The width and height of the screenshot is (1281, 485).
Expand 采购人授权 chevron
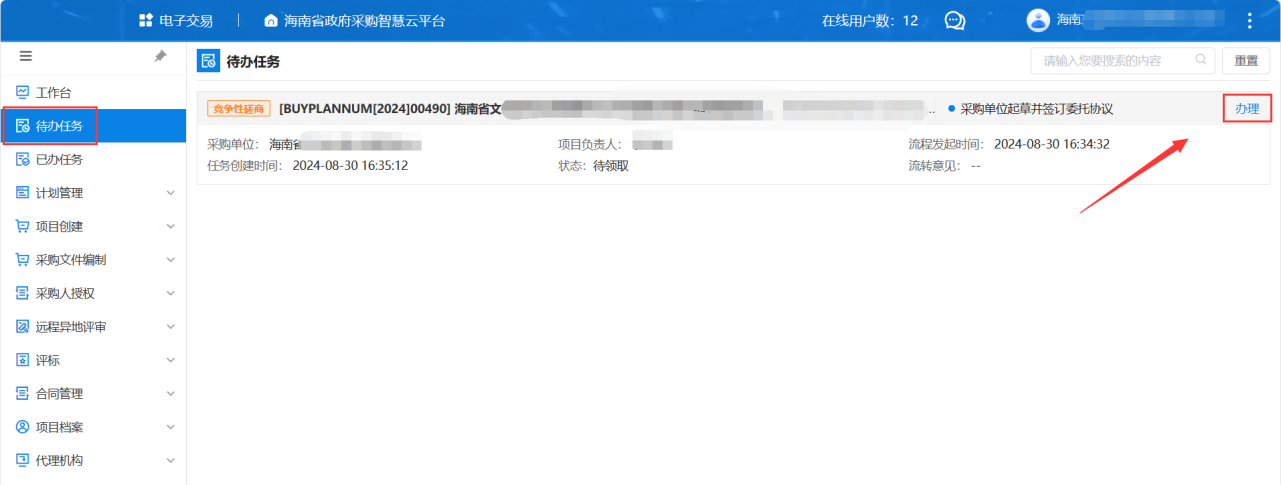pyautogui.click(x=170, y=294)
